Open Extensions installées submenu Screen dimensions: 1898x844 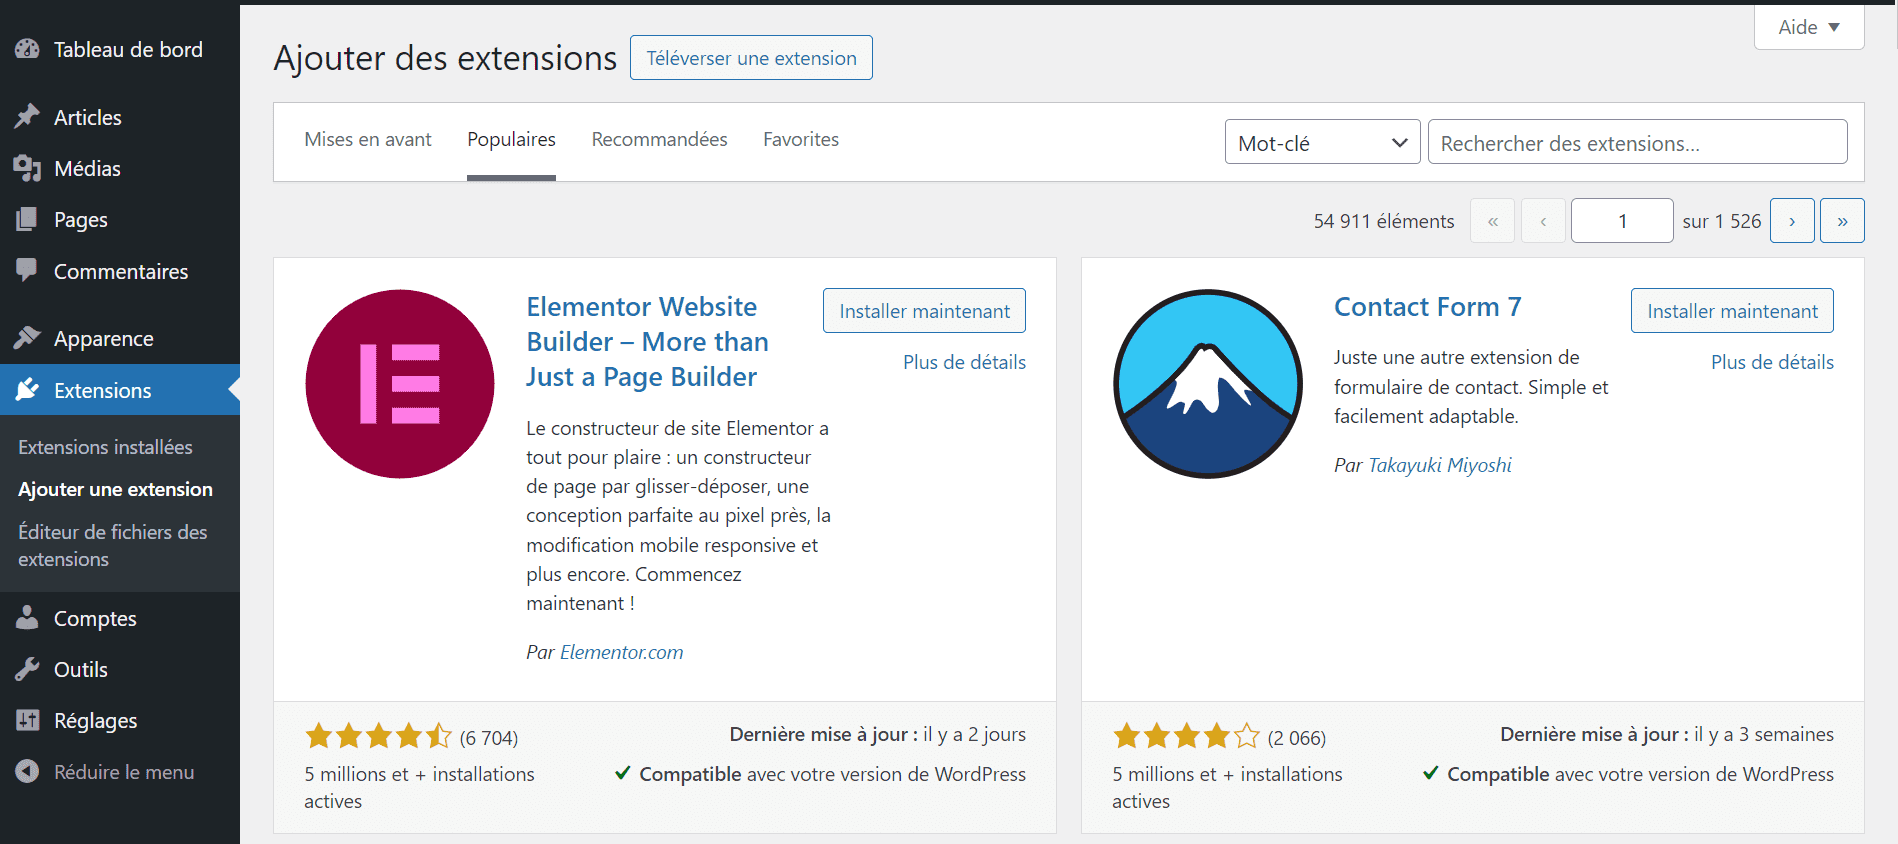coord(105,447)
